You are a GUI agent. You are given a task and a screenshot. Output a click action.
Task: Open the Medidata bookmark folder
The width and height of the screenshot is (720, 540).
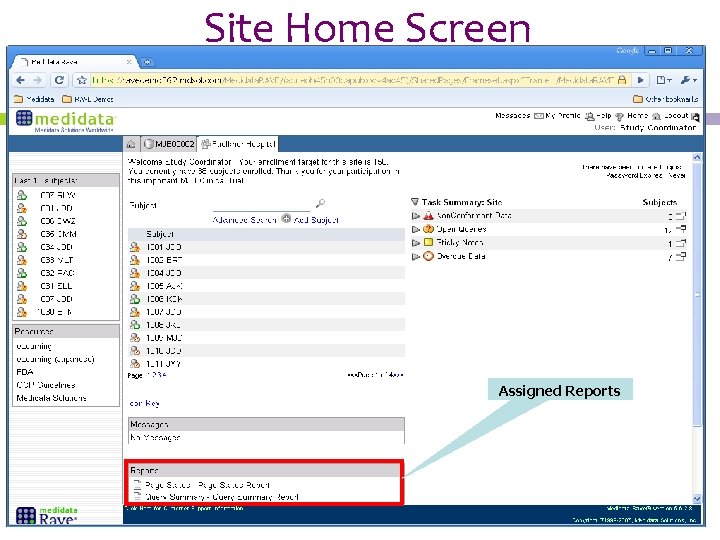(34, 99)
